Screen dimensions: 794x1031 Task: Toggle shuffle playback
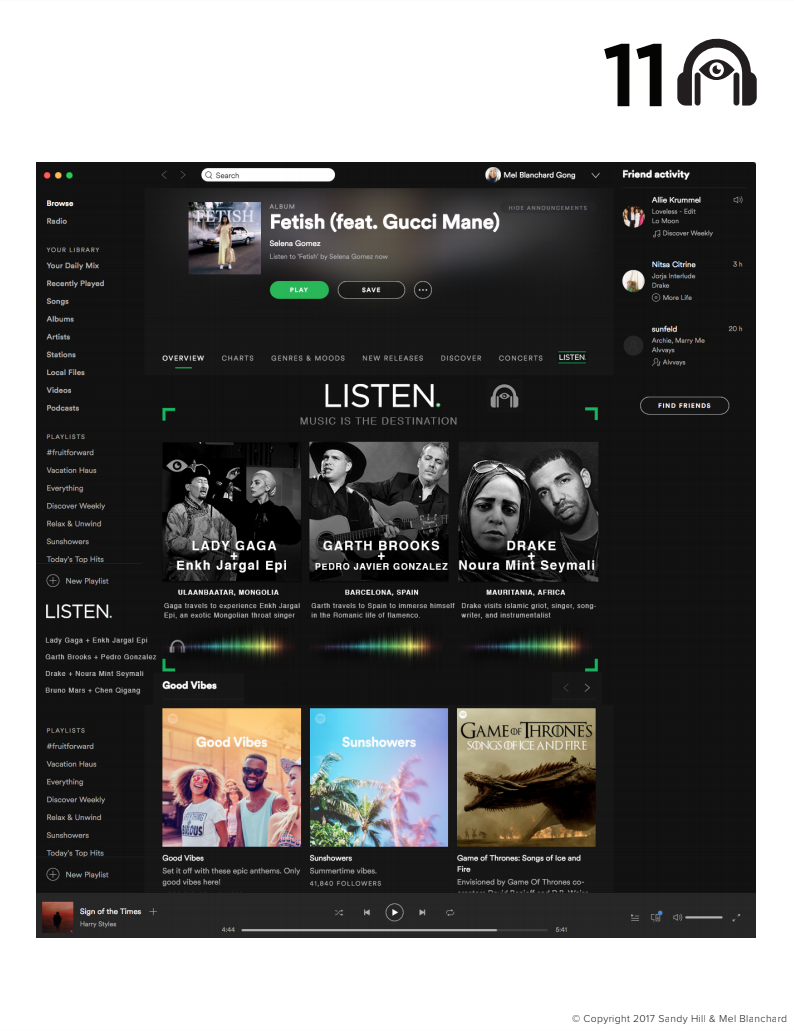(x=339, y=912)
